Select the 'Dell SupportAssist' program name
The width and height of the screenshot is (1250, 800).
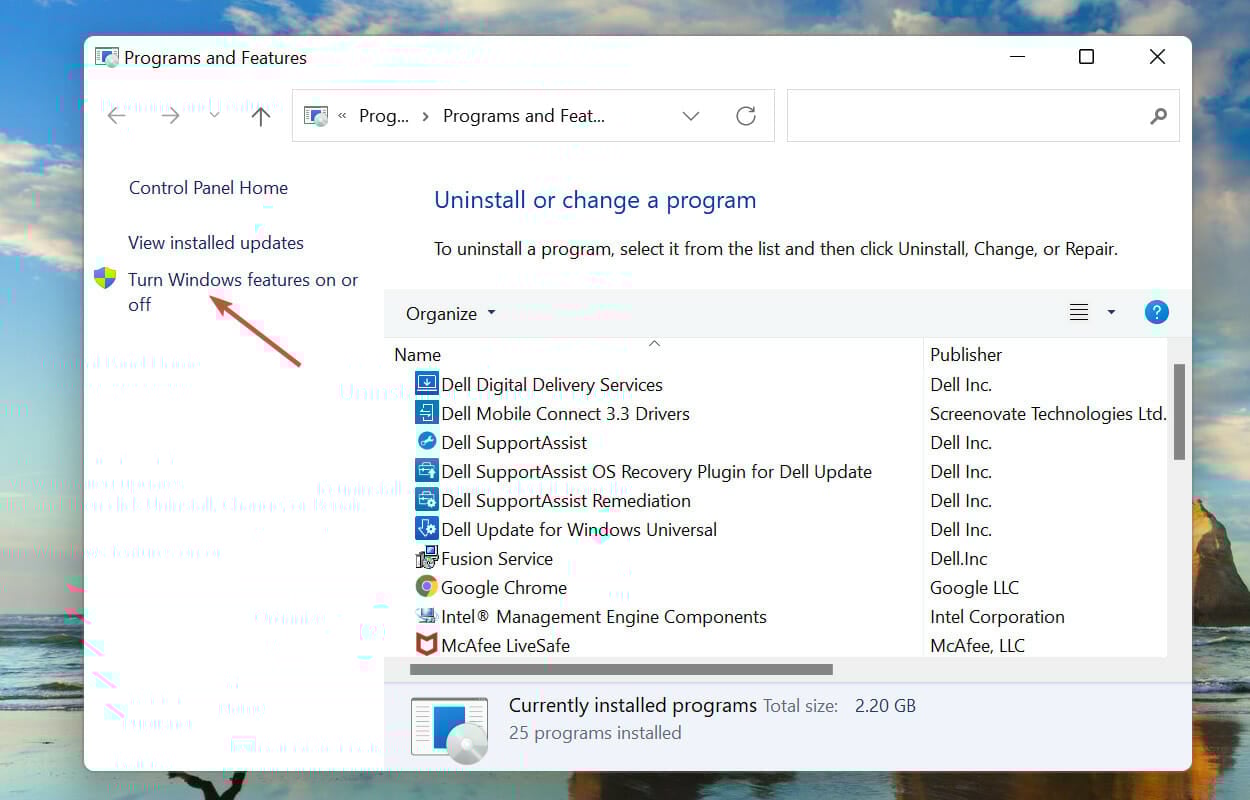pos(514,443)
